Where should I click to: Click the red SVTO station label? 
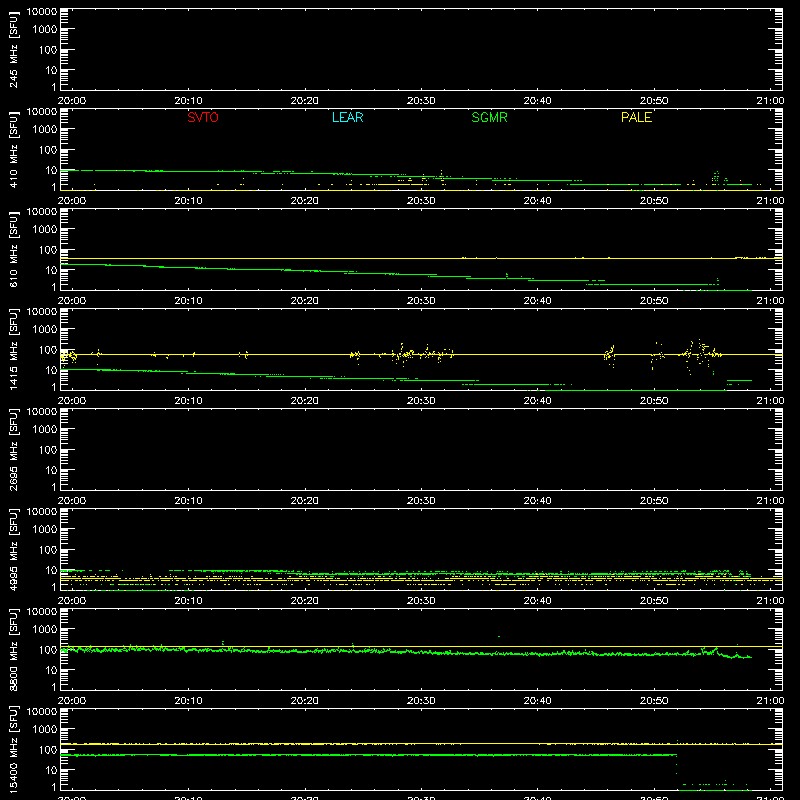pyautogui.click(x=203, y=117)
